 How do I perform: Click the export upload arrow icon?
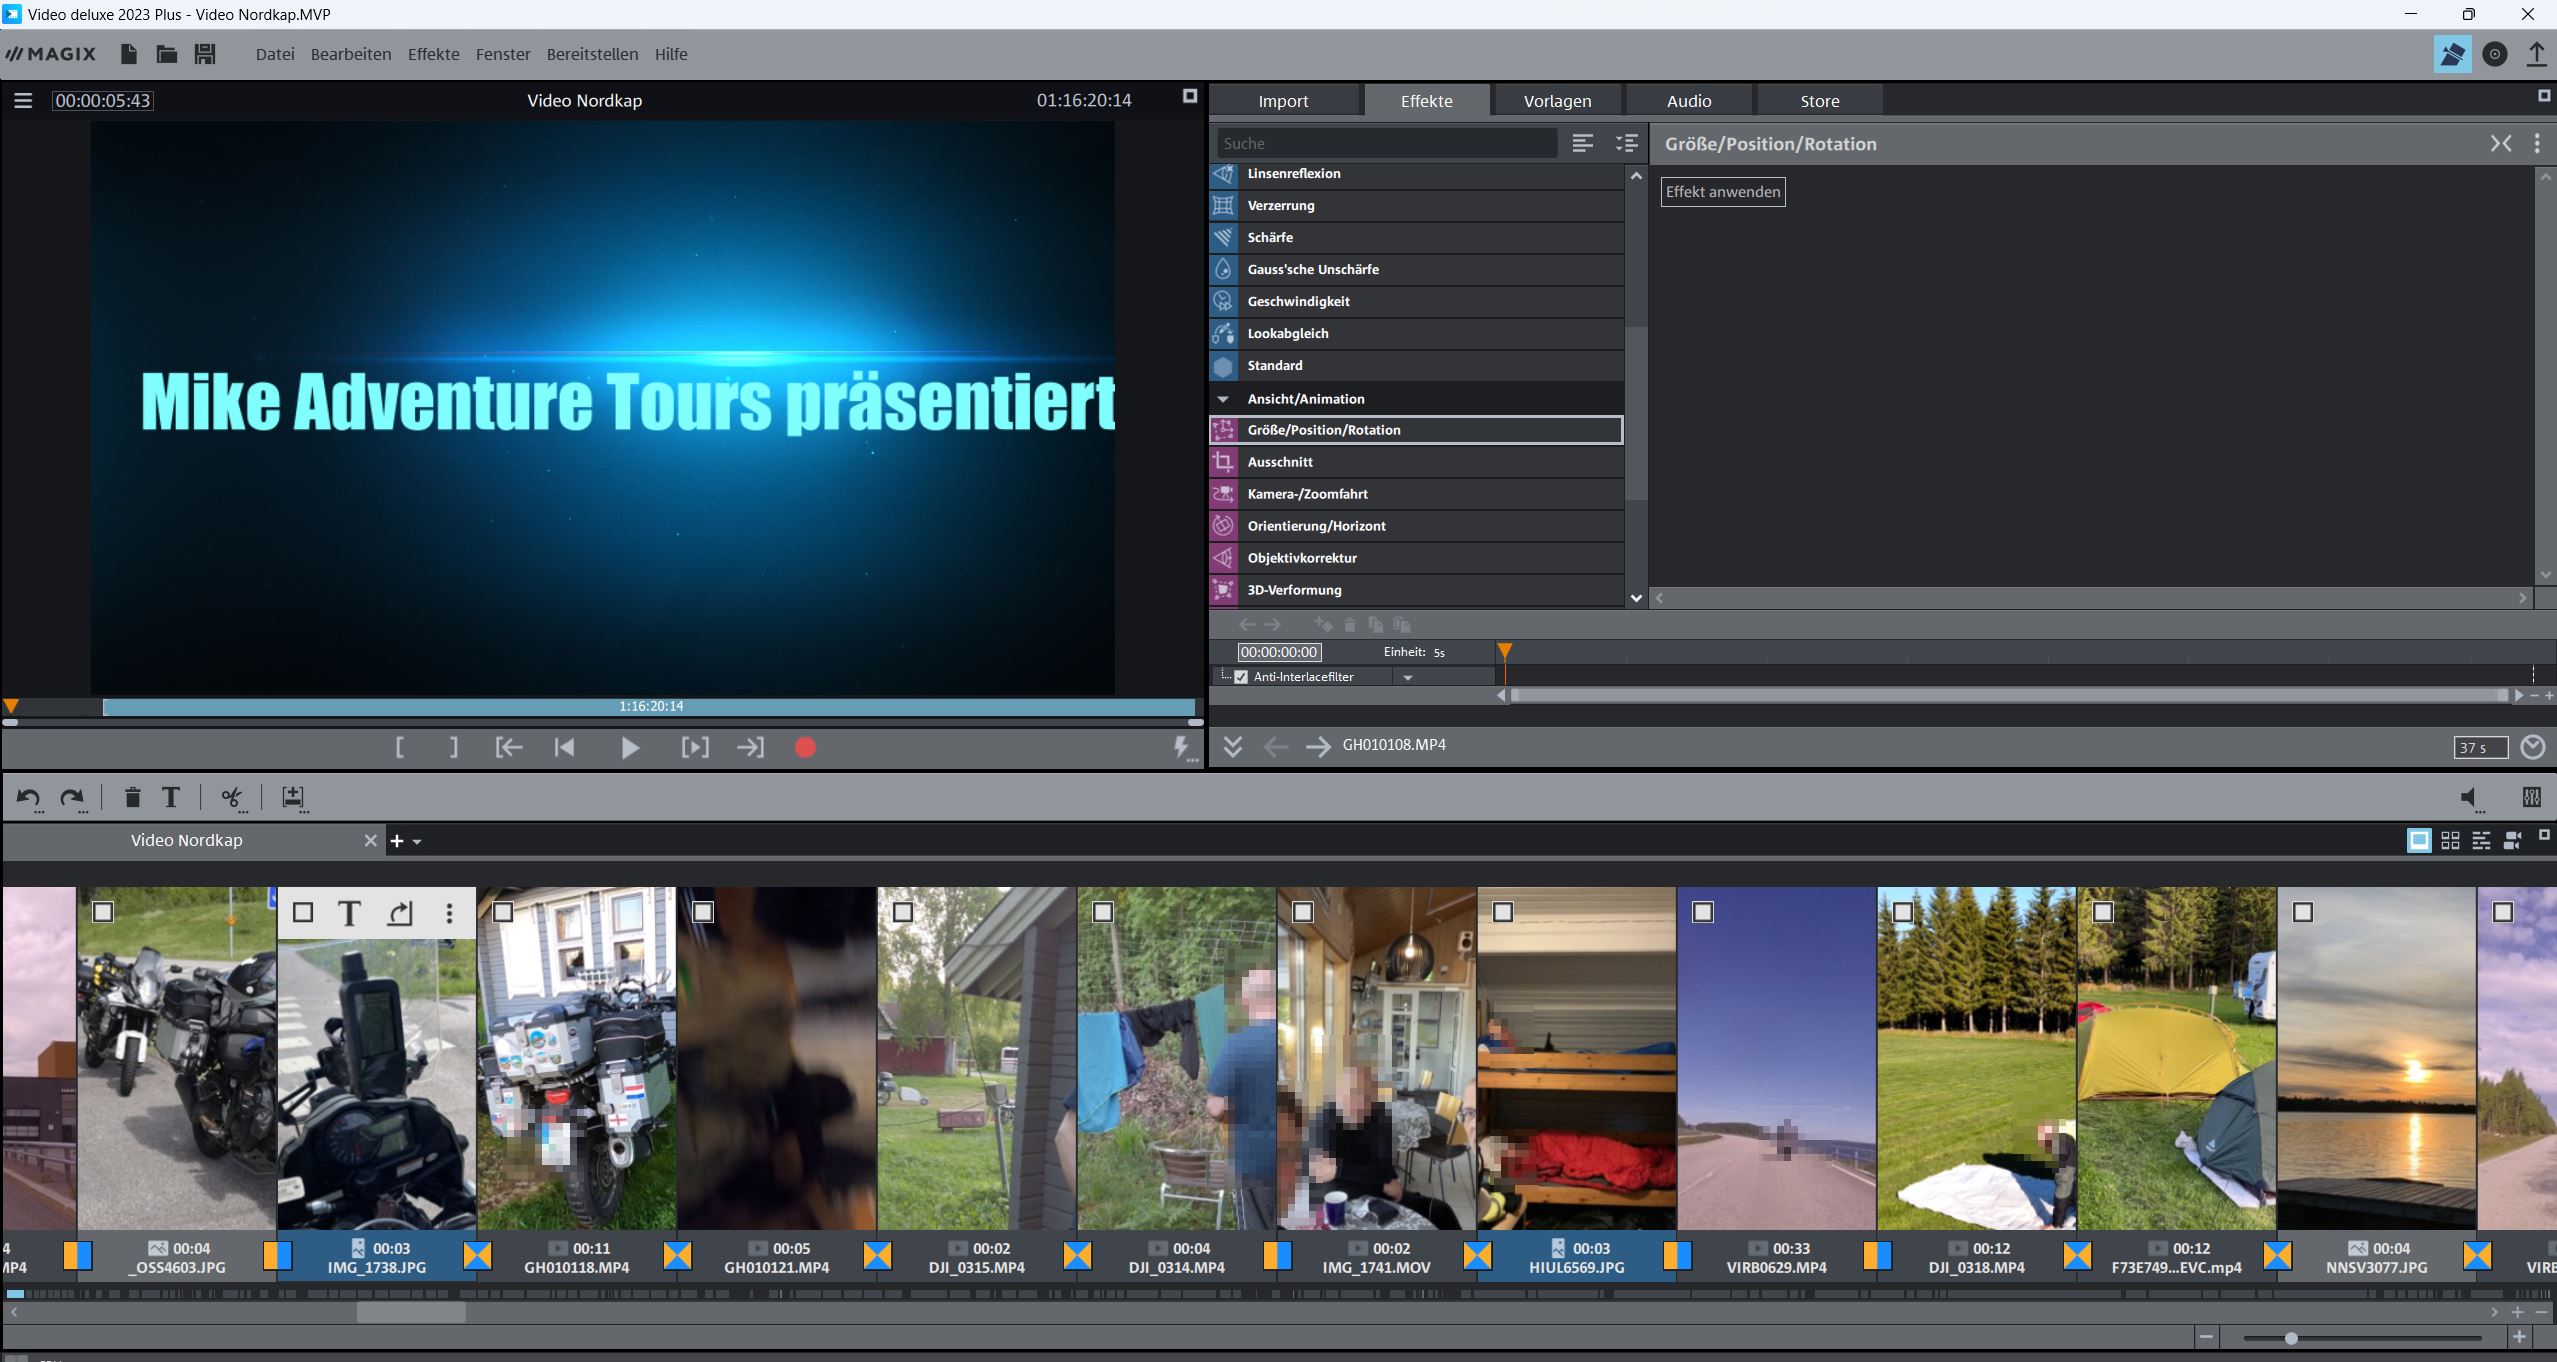tap(2536, 54)
